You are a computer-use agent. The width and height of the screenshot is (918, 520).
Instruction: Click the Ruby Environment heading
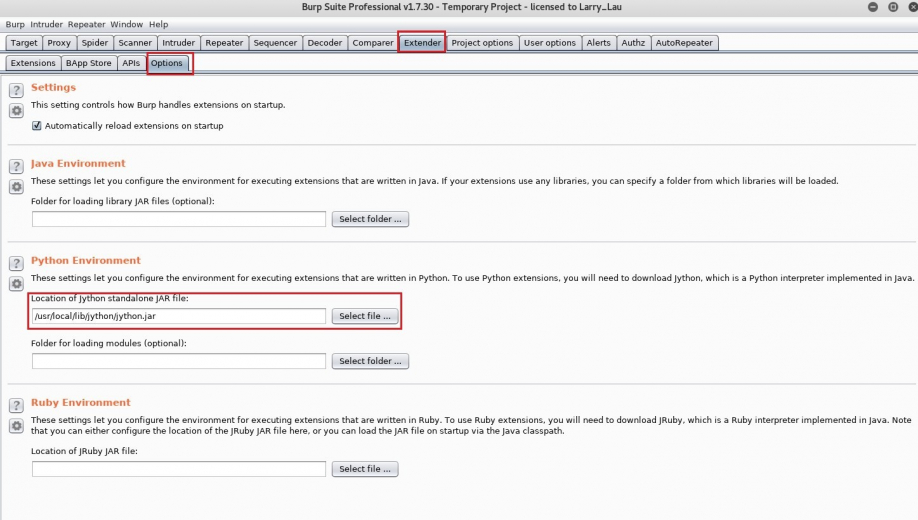point(81,403)
